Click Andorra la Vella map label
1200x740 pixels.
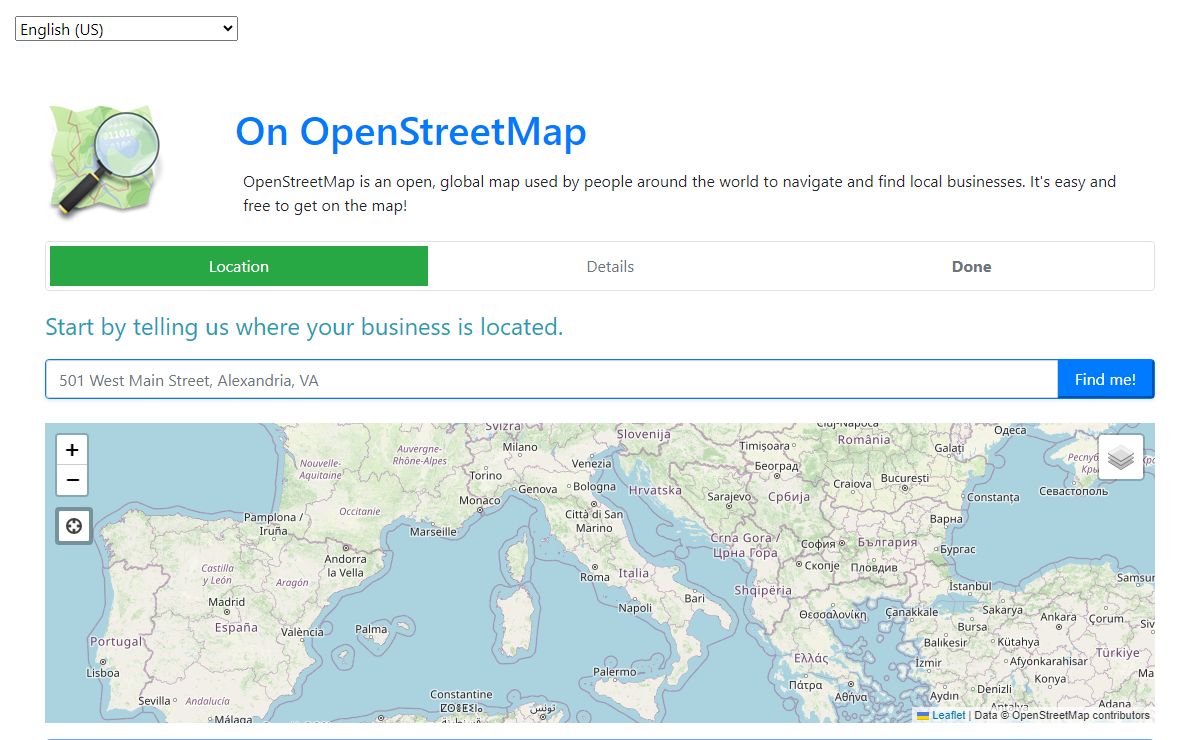[345, 566]
